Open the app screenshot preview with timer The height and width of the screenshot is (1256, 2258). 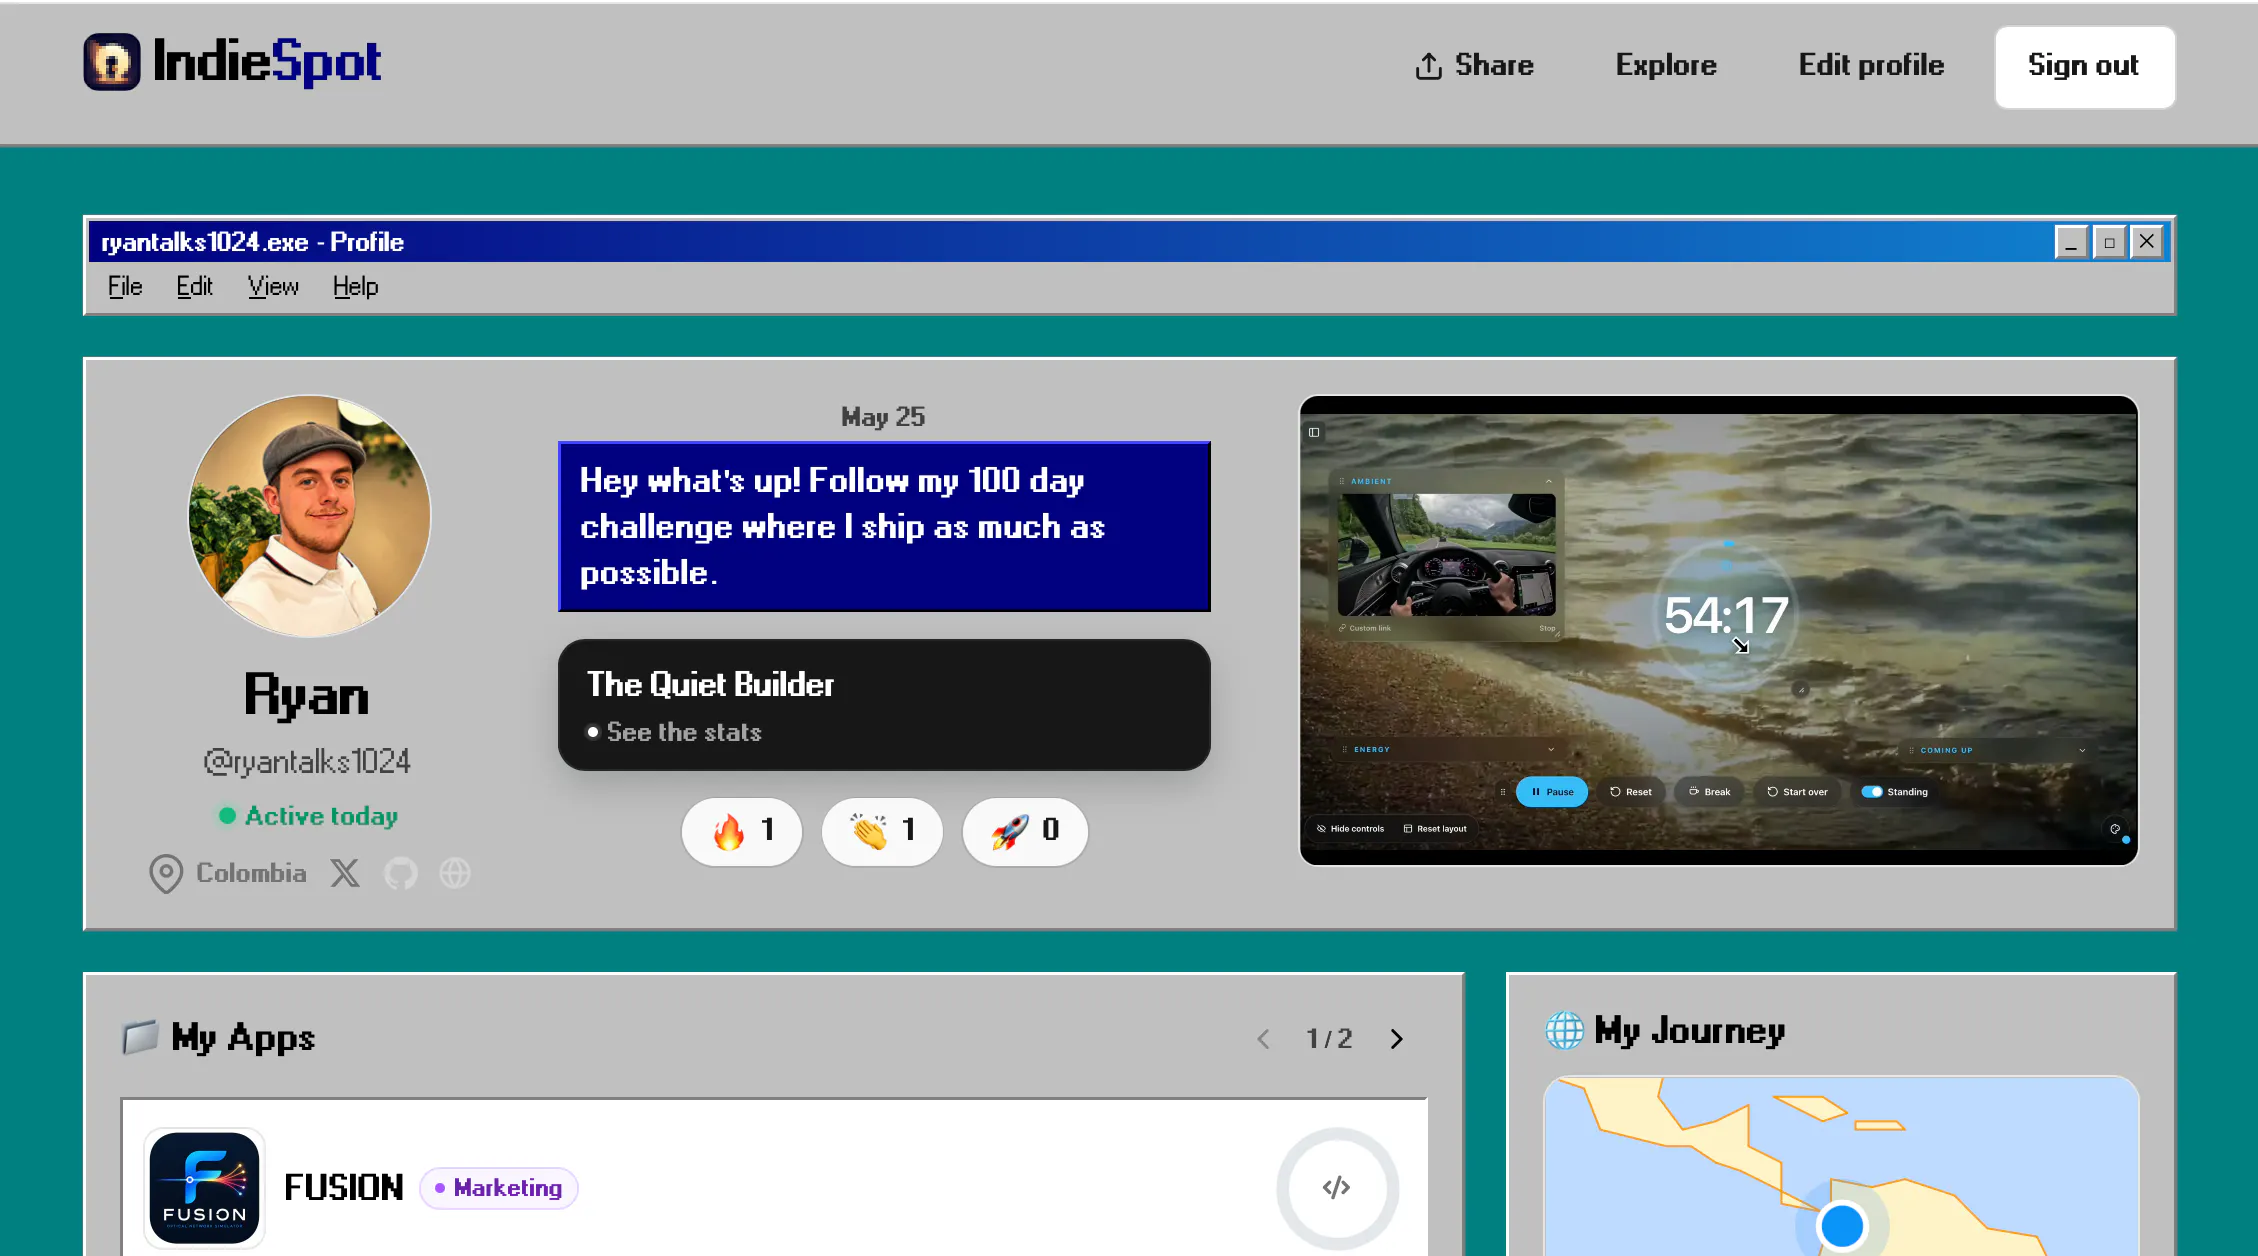pos(1718,630)
